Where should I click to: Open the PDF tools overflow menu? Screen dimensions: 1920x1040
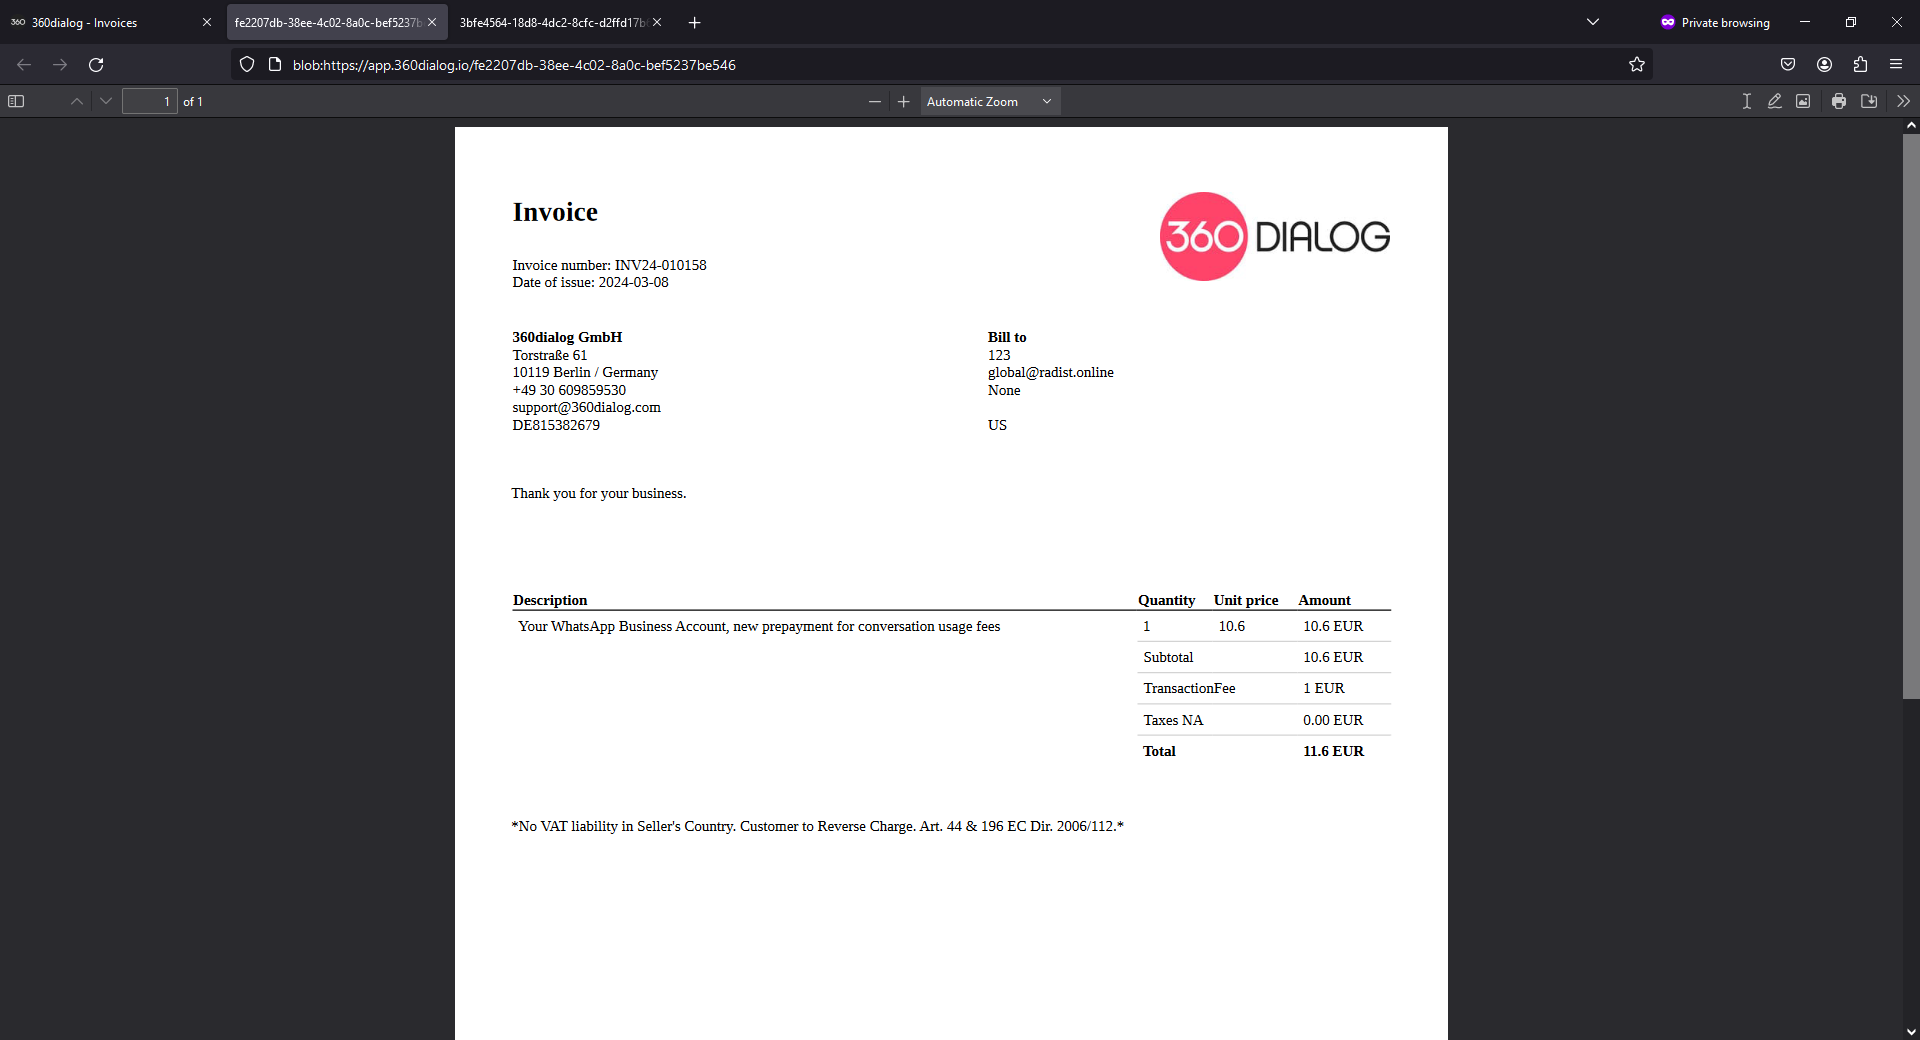point(1903,101)
